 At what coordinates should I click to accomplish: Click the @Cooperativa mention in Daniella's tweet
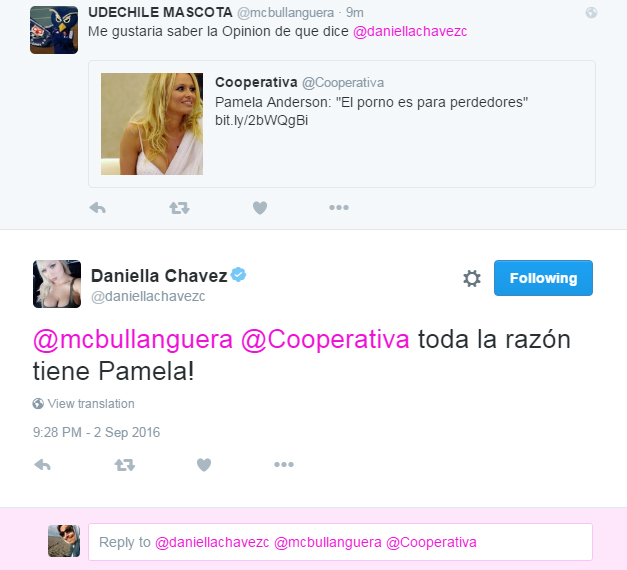(325, 340)
